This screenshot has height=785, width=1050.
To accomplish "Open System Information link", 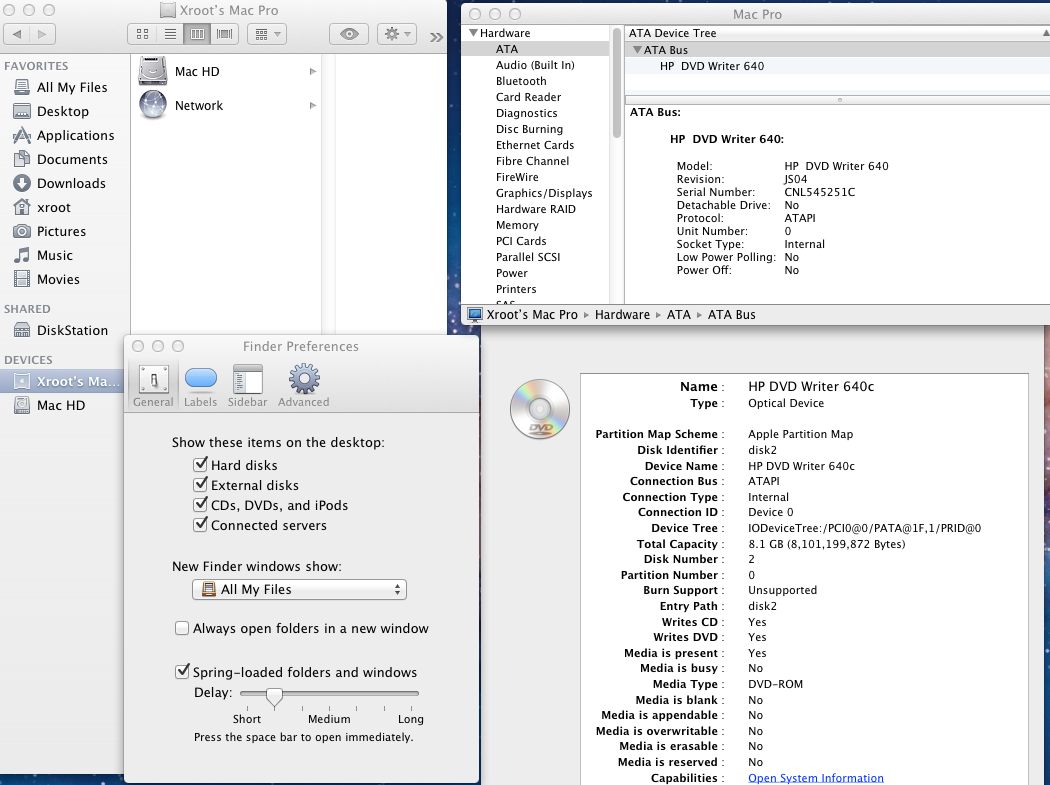I will coord(816,778).
